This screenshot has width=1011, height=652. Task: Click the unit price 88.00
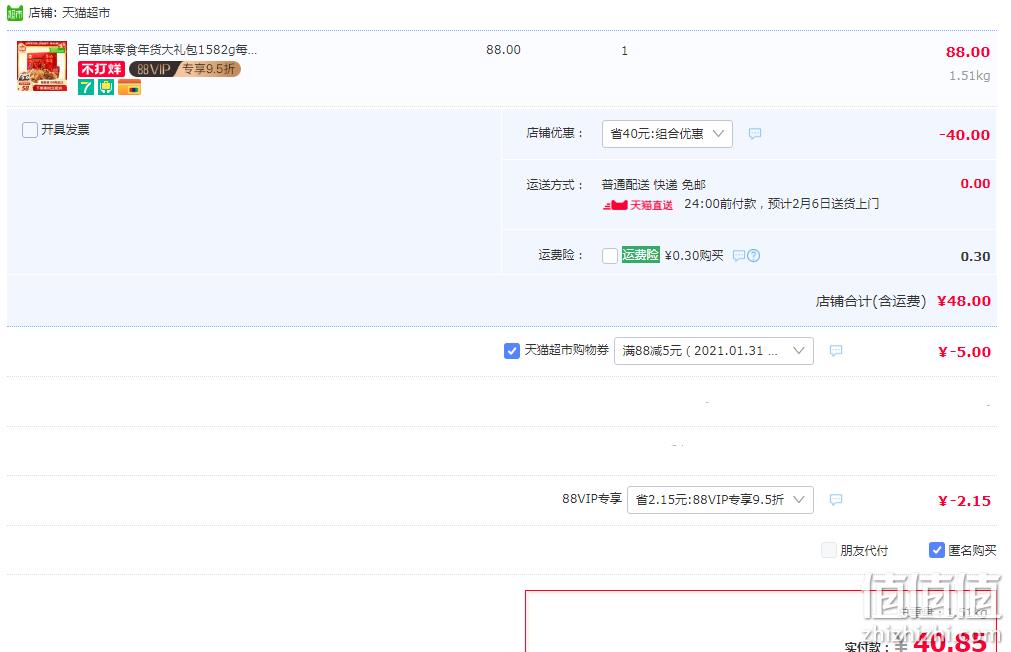(x=504, y=50)
